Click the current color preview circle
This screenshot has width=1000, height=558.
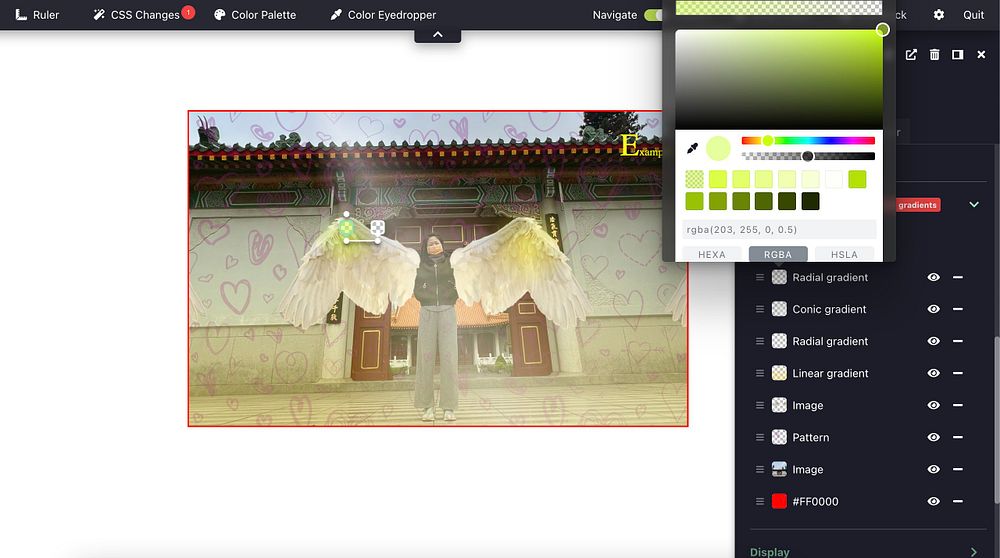[718, 149]
